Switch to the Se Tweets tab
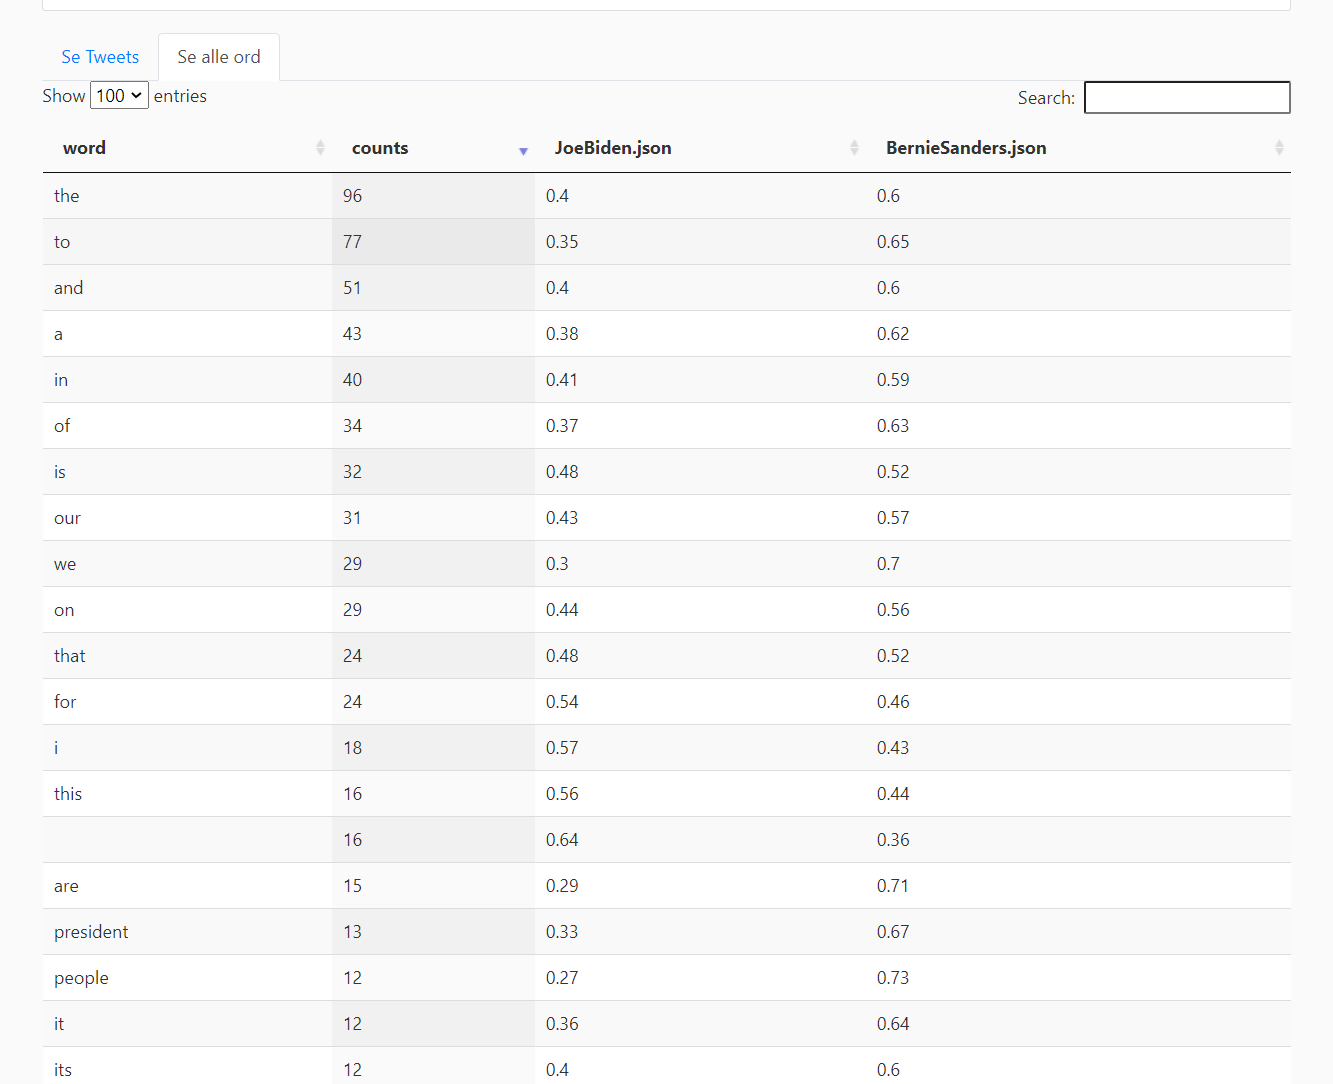1333x1084 pixels. coord(100,57)
